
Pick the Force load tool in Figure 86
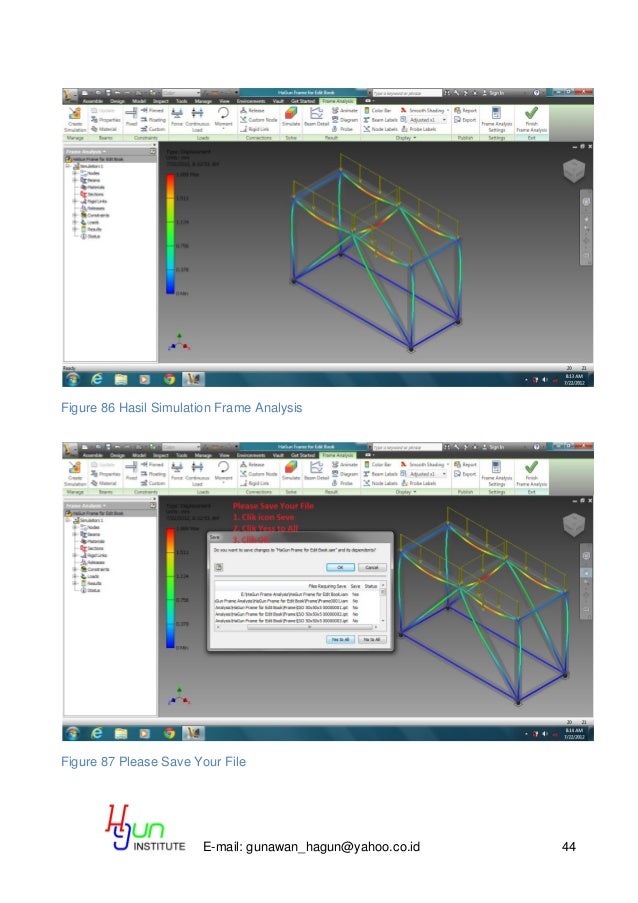pyautogui.click(x=177, y=116)
